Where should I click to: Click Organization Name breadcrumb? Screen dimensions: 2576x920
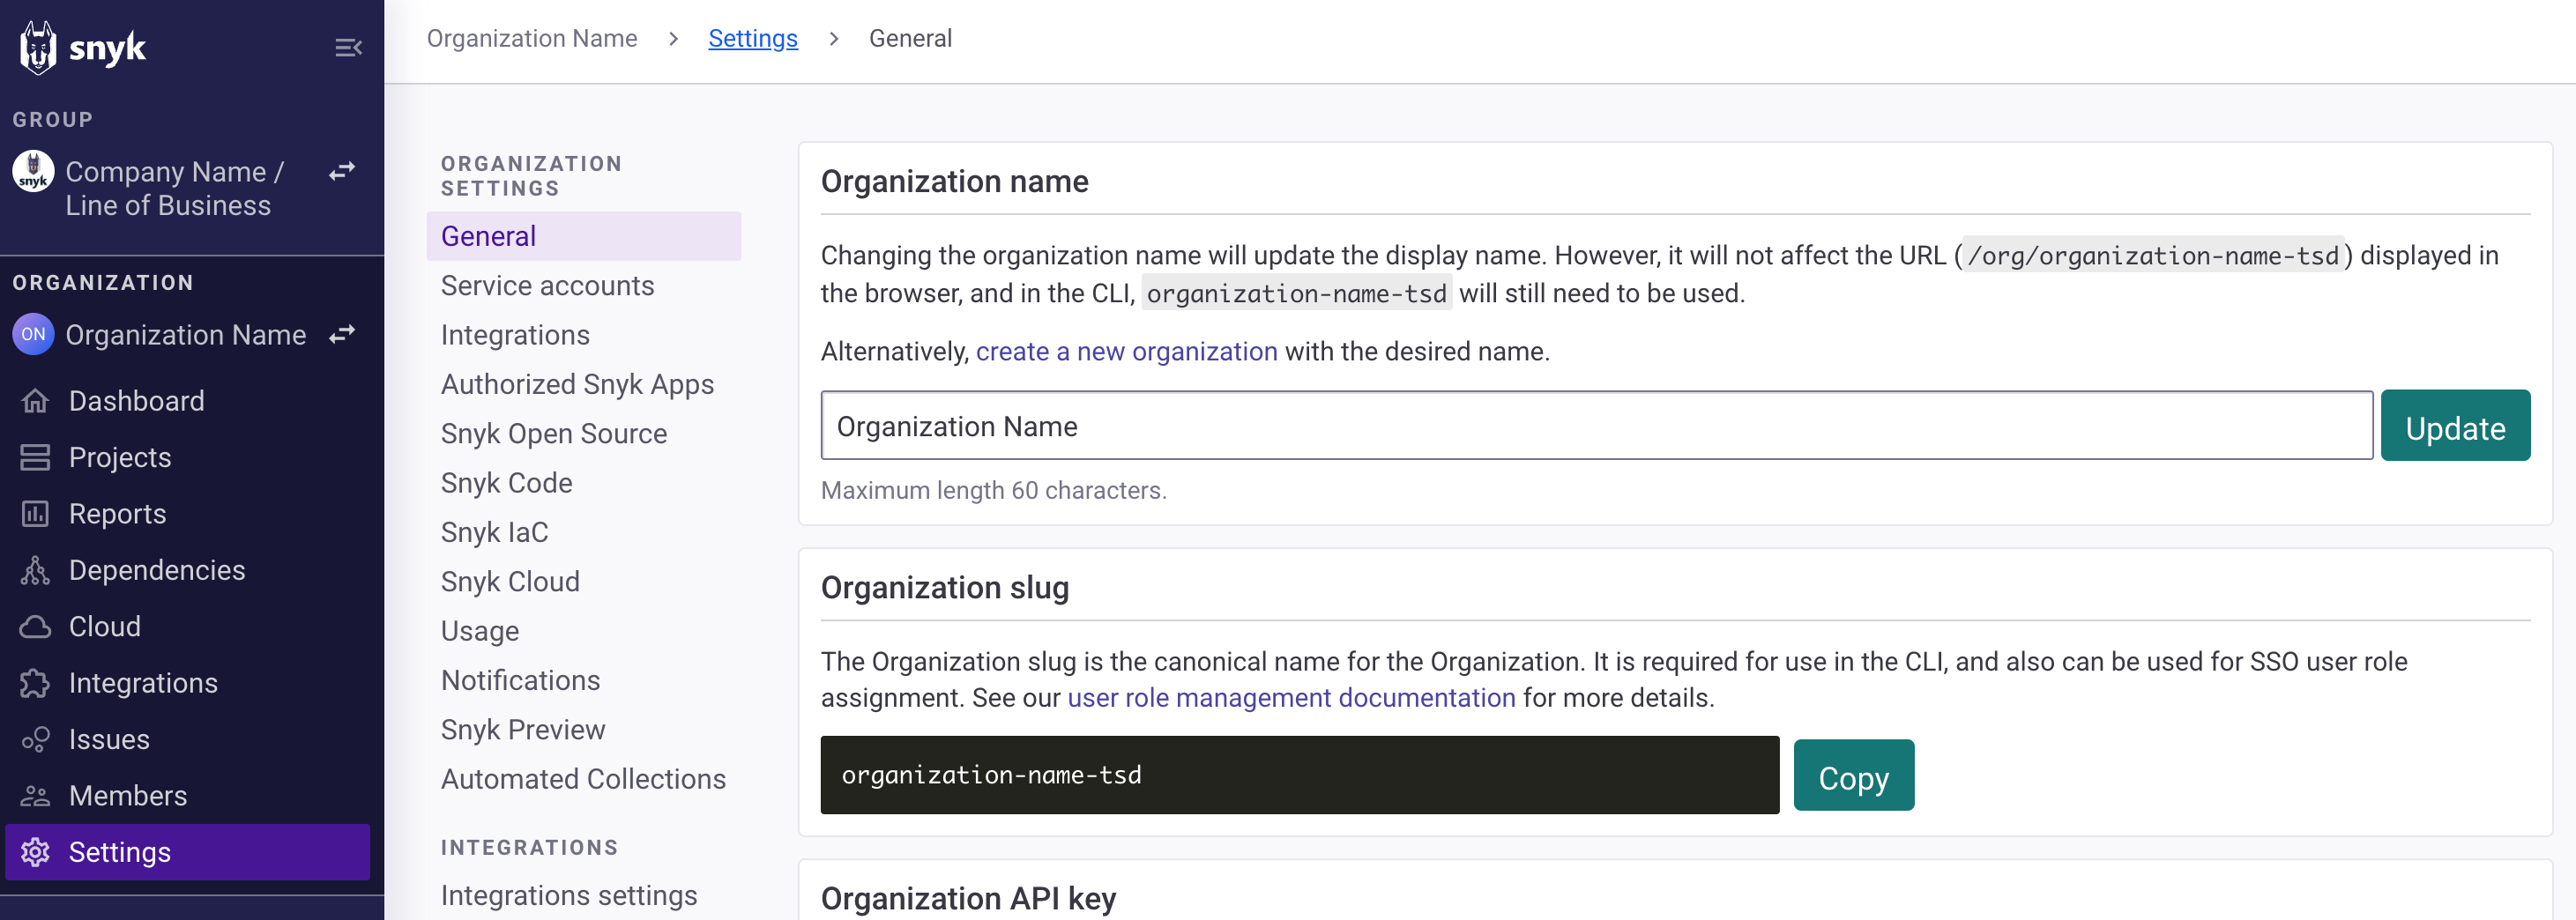532,38
